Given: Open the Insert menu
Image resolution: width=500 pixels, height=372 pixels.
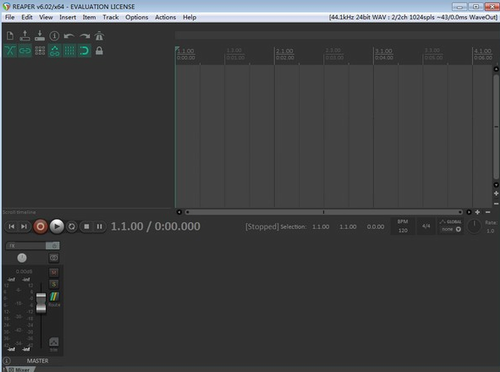Looking at the screenshot, I should click(x=68, y=17).
